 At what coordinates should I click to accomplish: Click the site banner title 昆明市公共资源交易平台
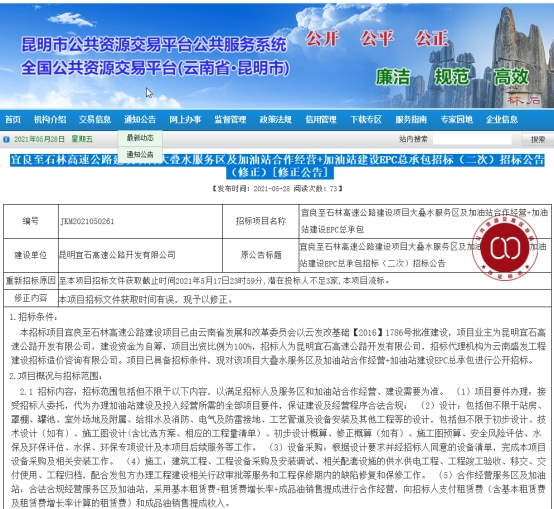(154, 45)
